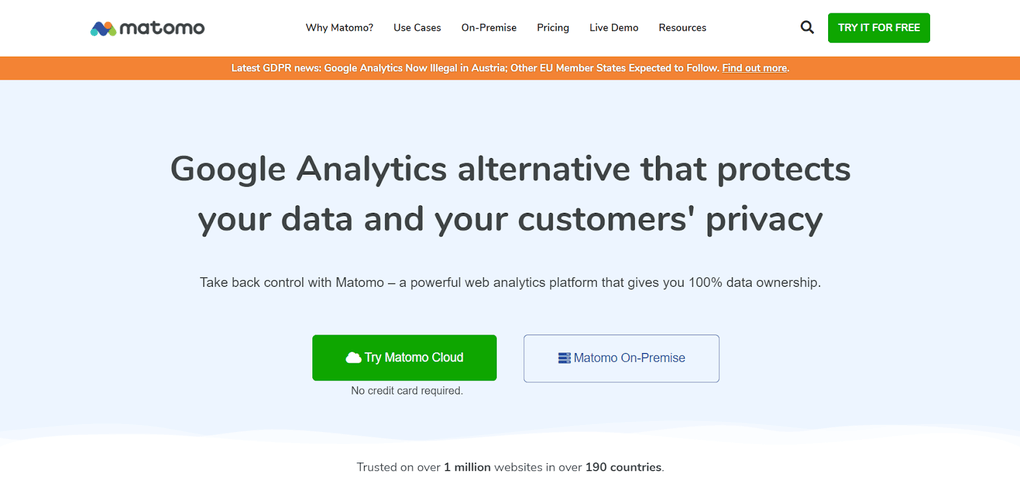The width and height of the screenshot is (1020, 483).
Task: Click the server stack icon beside On-Premise
Action: [564, 358]
